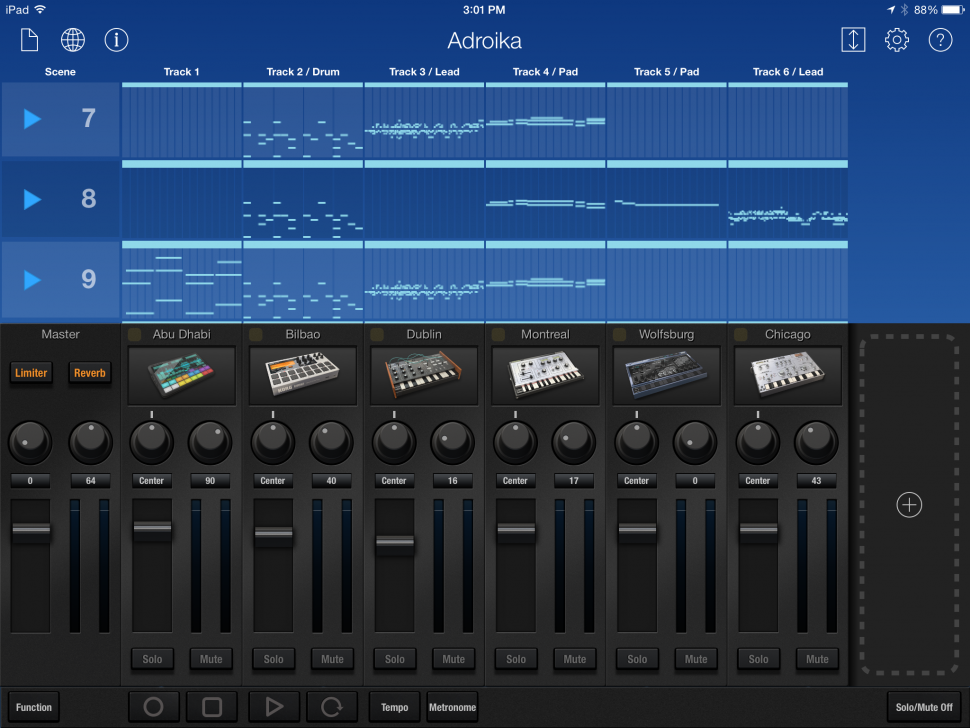
Task: Open the settings gear icon
Action: coord(896,40)
